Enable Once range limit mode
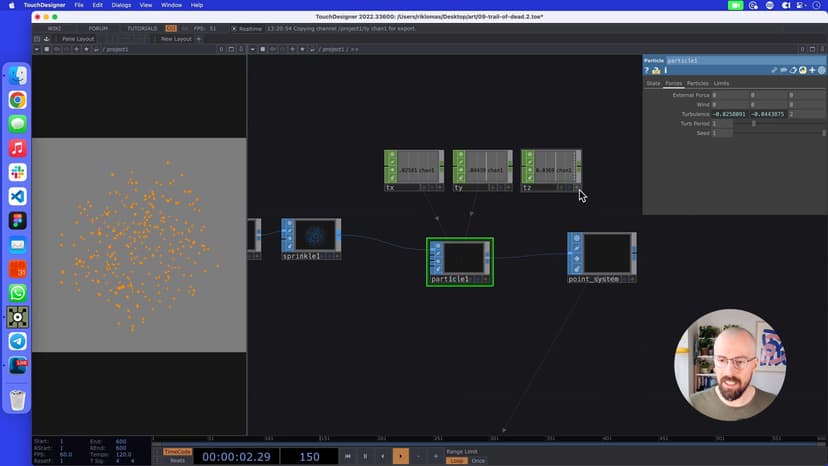Screen dimensions: 828x466 coord(478,460)
